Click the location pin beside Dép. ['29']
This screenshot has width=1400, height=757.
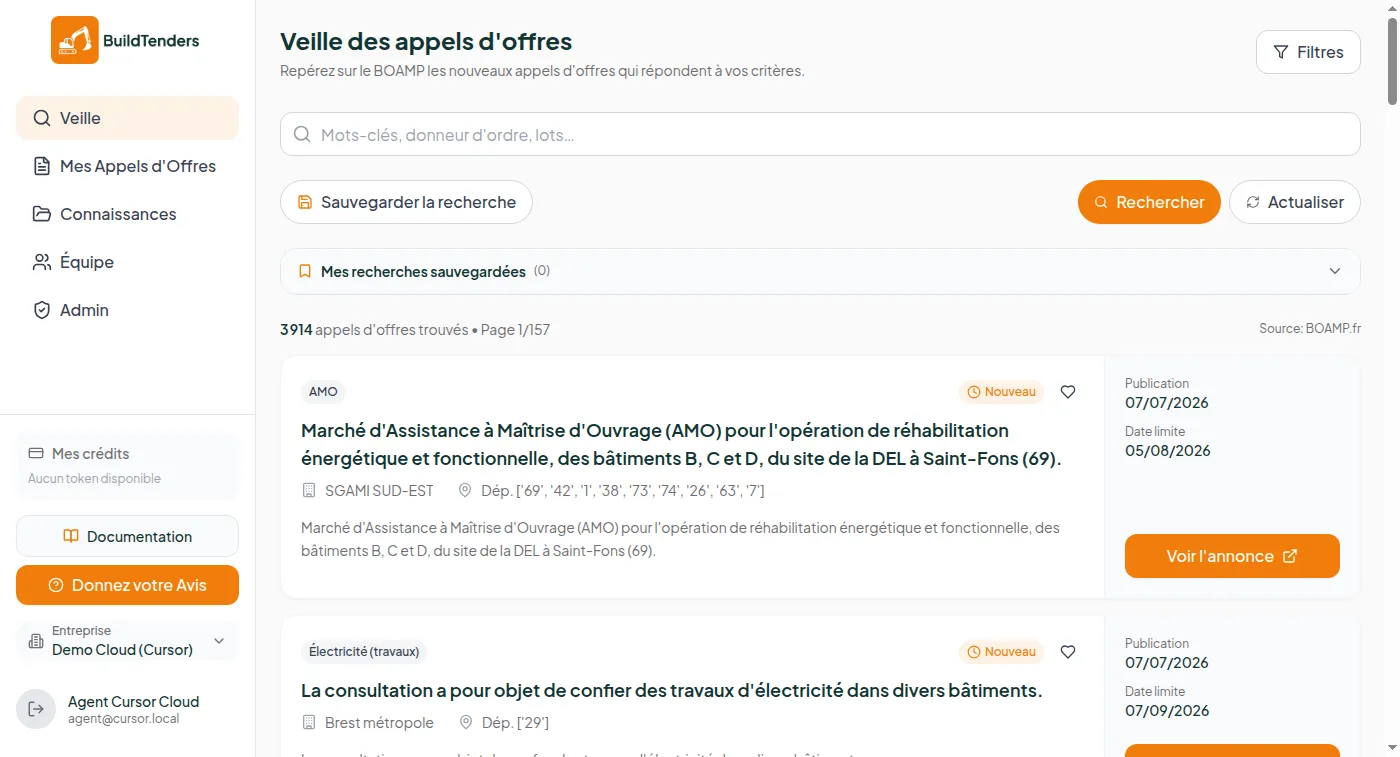pyautogui.click(x=465, y=722)
